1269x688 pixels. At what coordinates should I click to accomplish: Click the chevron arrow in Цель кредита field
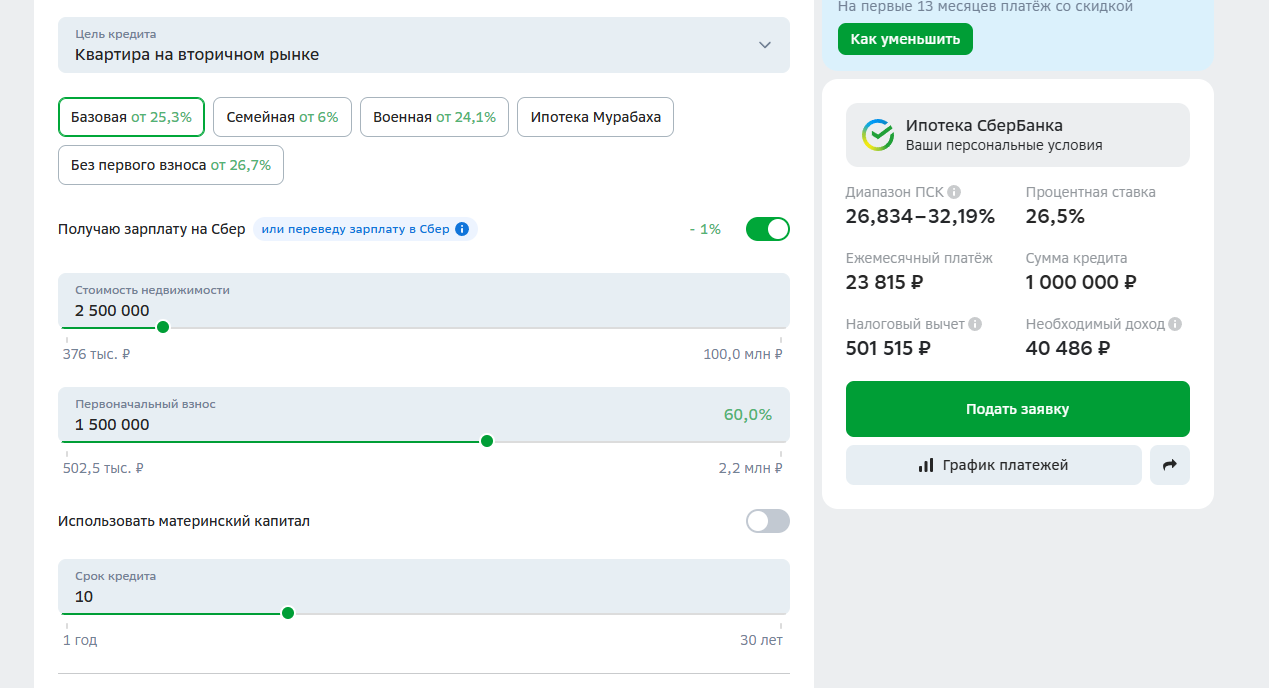[765, 45]
